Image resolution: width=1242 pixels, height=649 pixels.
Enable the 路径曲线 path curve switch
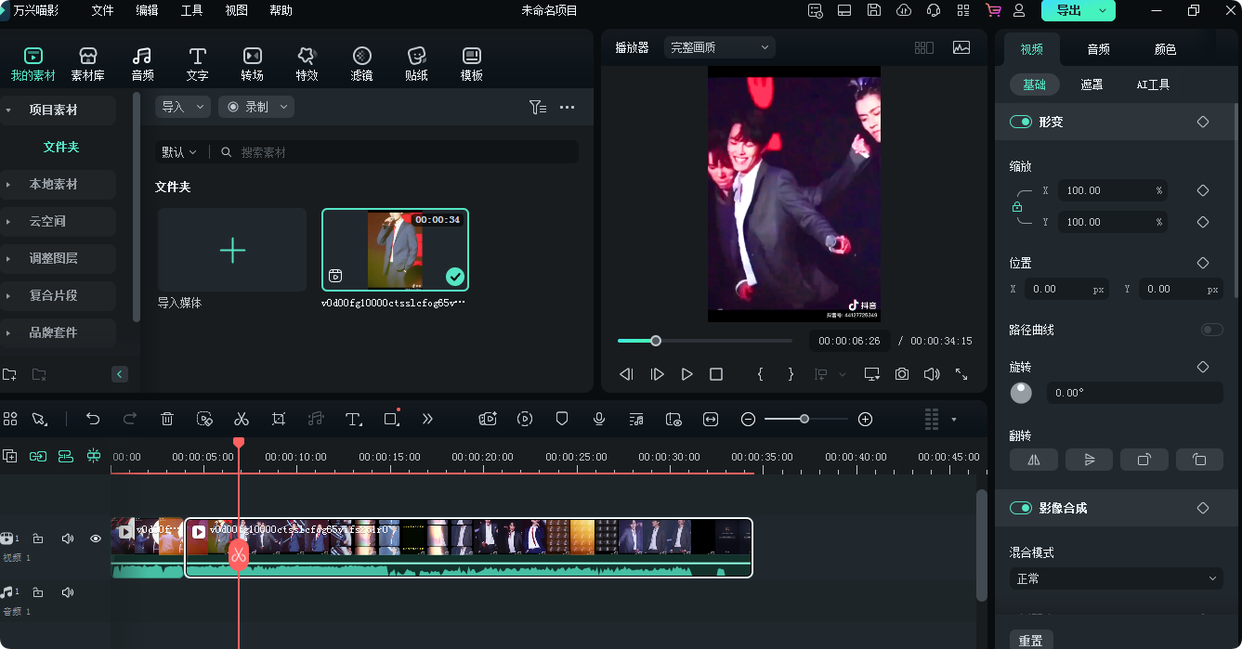1211,330
